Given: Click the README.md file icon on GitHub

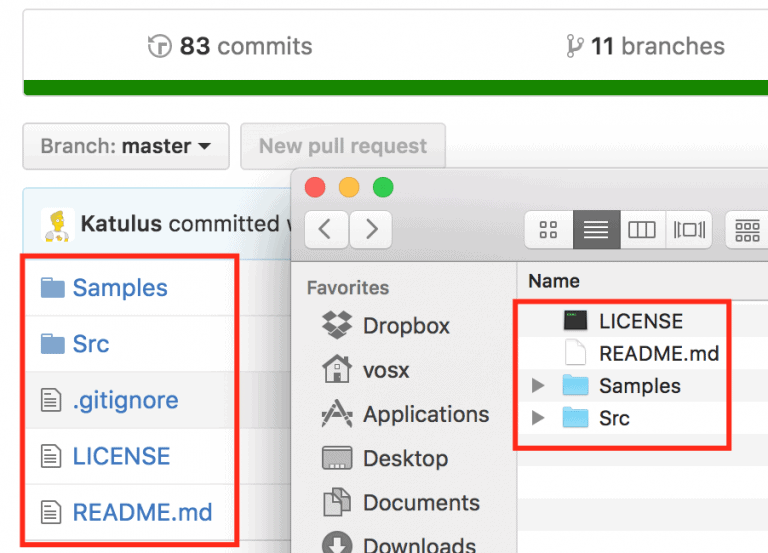Looking at the screenshot, I should (51, 512).
